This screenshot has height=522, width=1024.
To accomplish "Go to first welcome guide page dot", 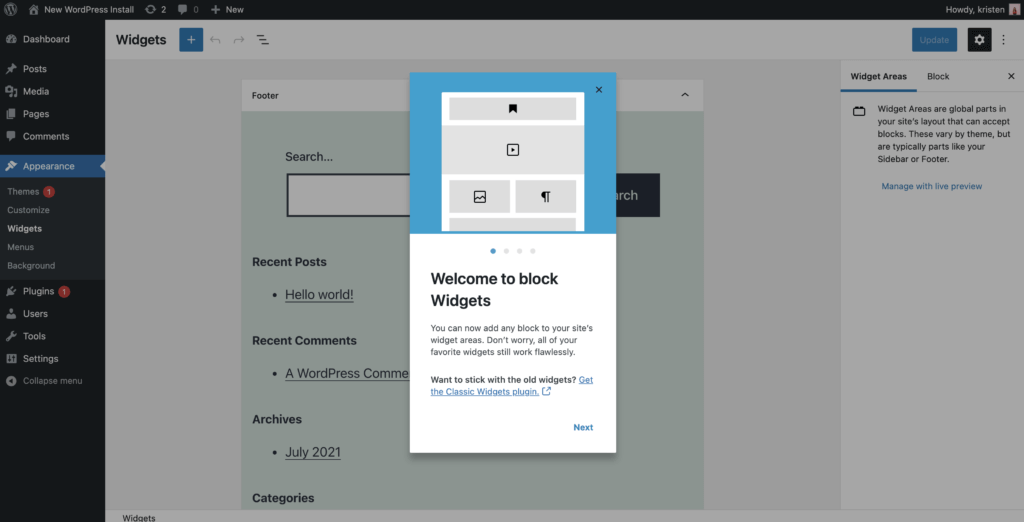I will [493, 251].
